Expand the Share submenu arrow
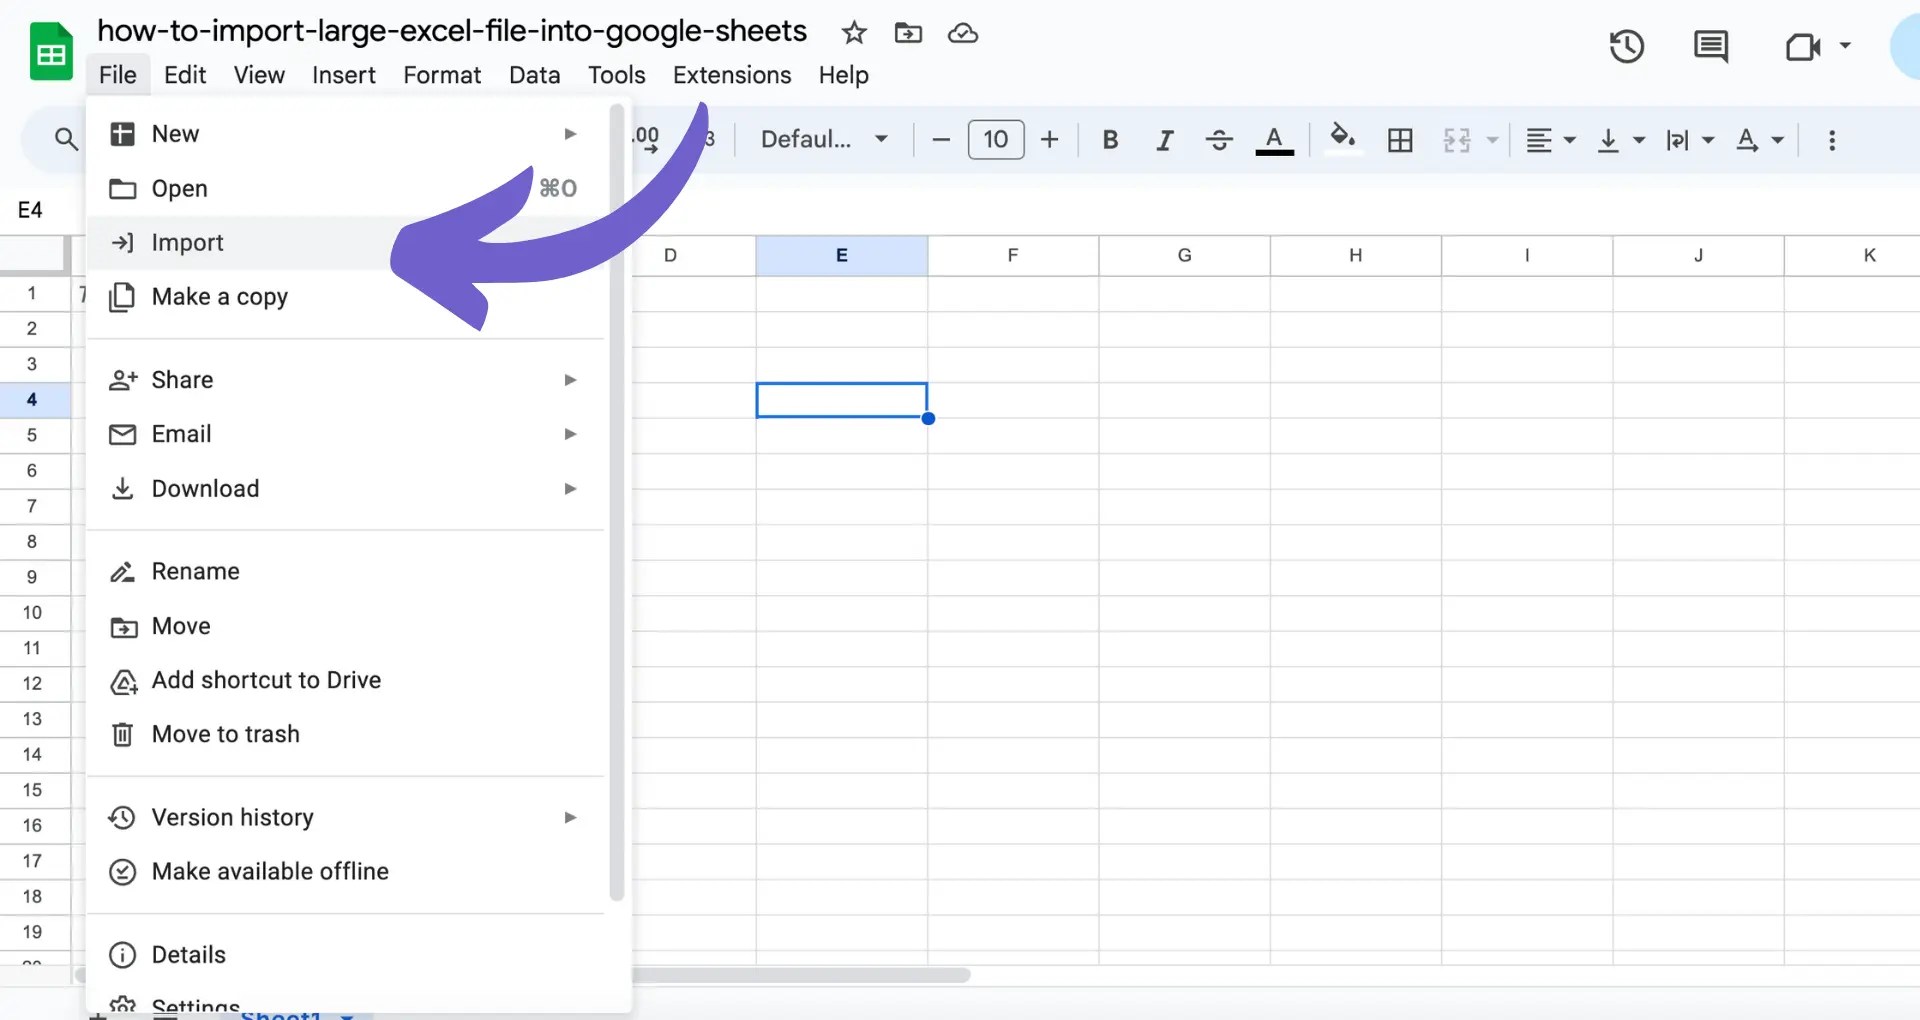Viewport: 1920px width, 1020px height. [x=569, y=380]
